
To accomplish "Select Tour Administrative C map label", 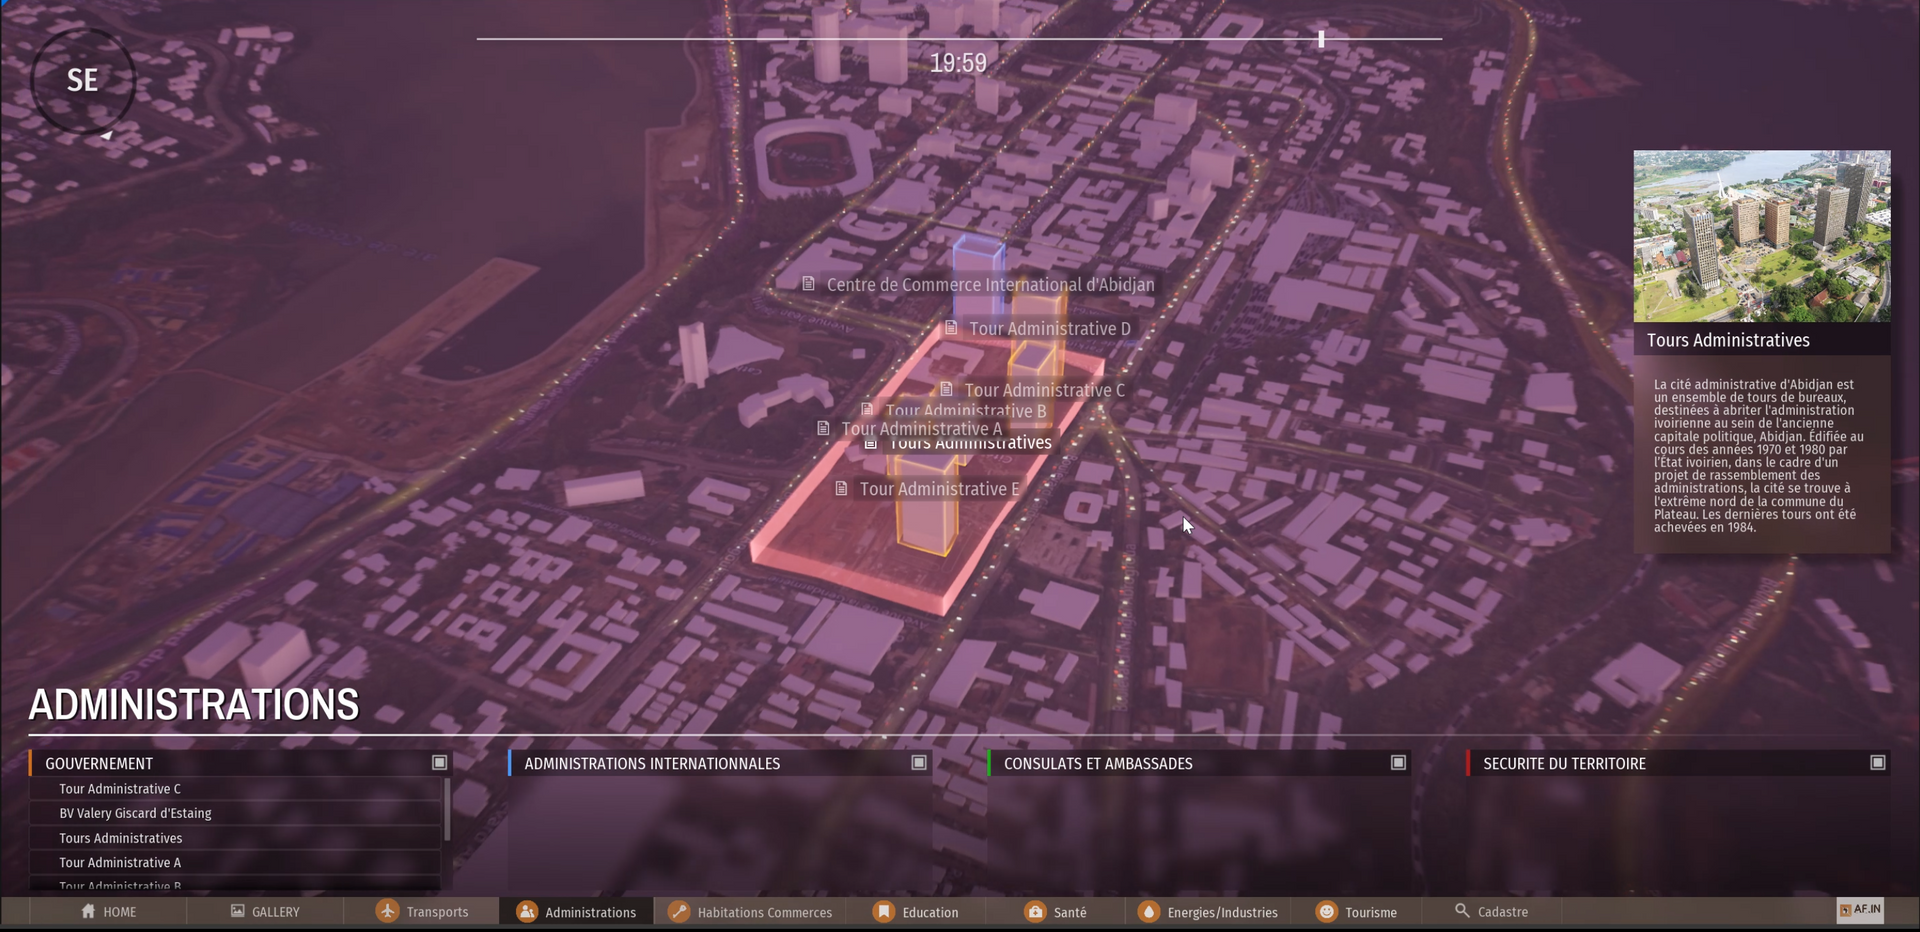I will (1045, 390).
